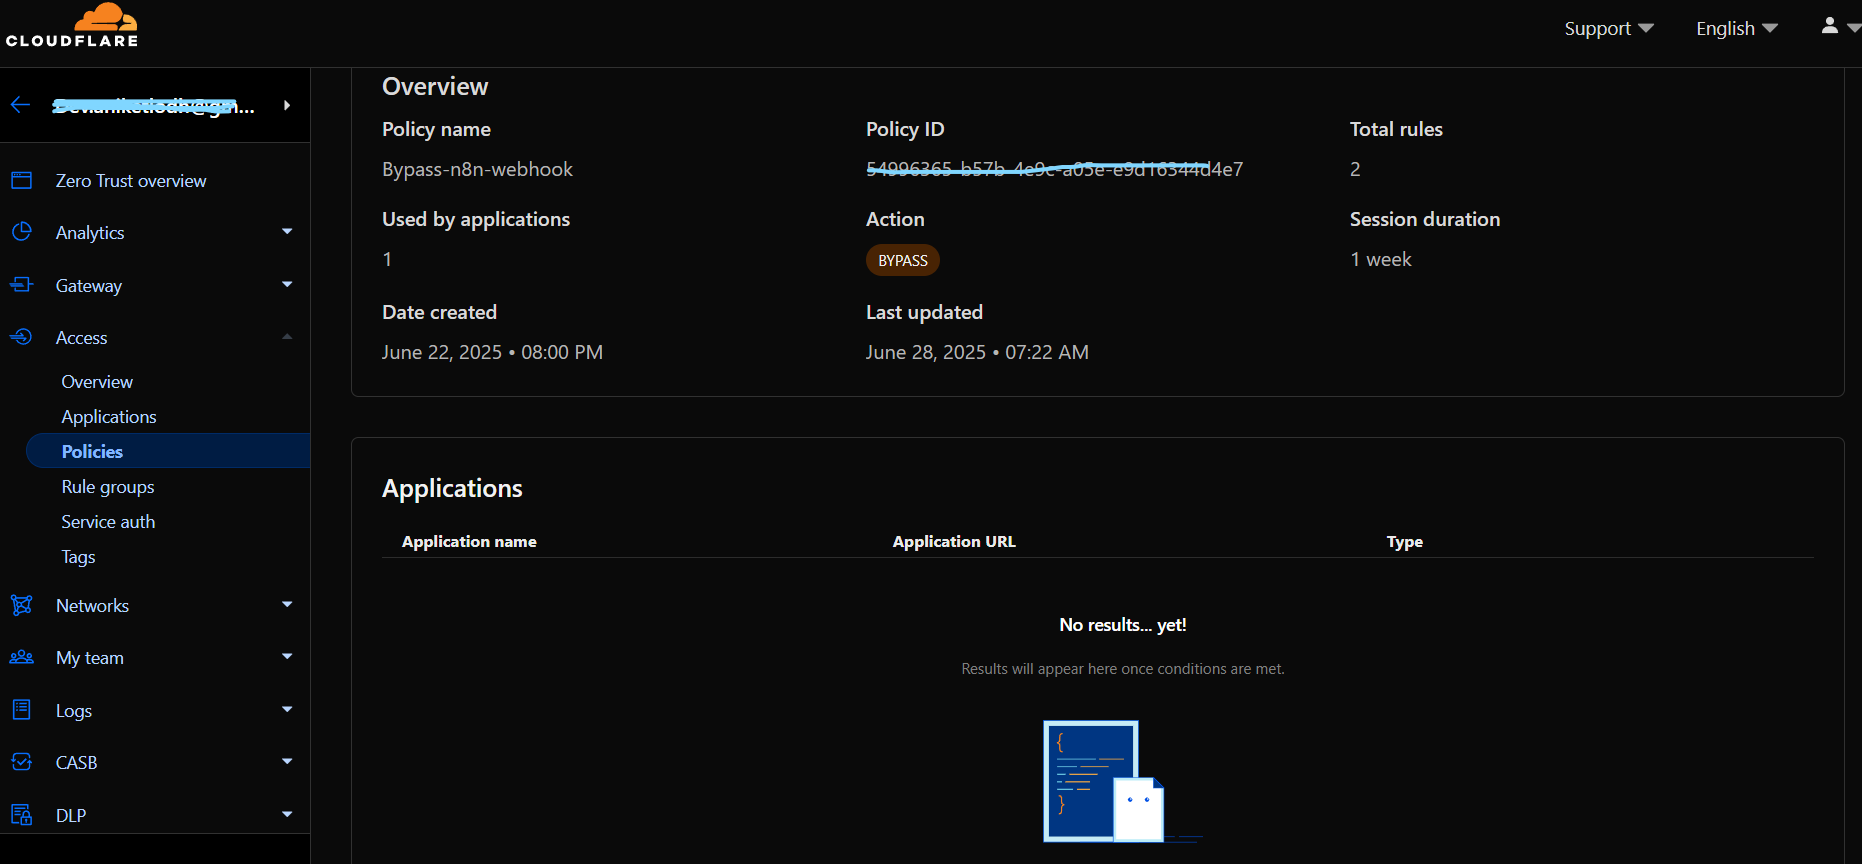The width and height of the screenshot is (1862, 864).
Task: Click the Used by applications label
Action: [476, 219]
